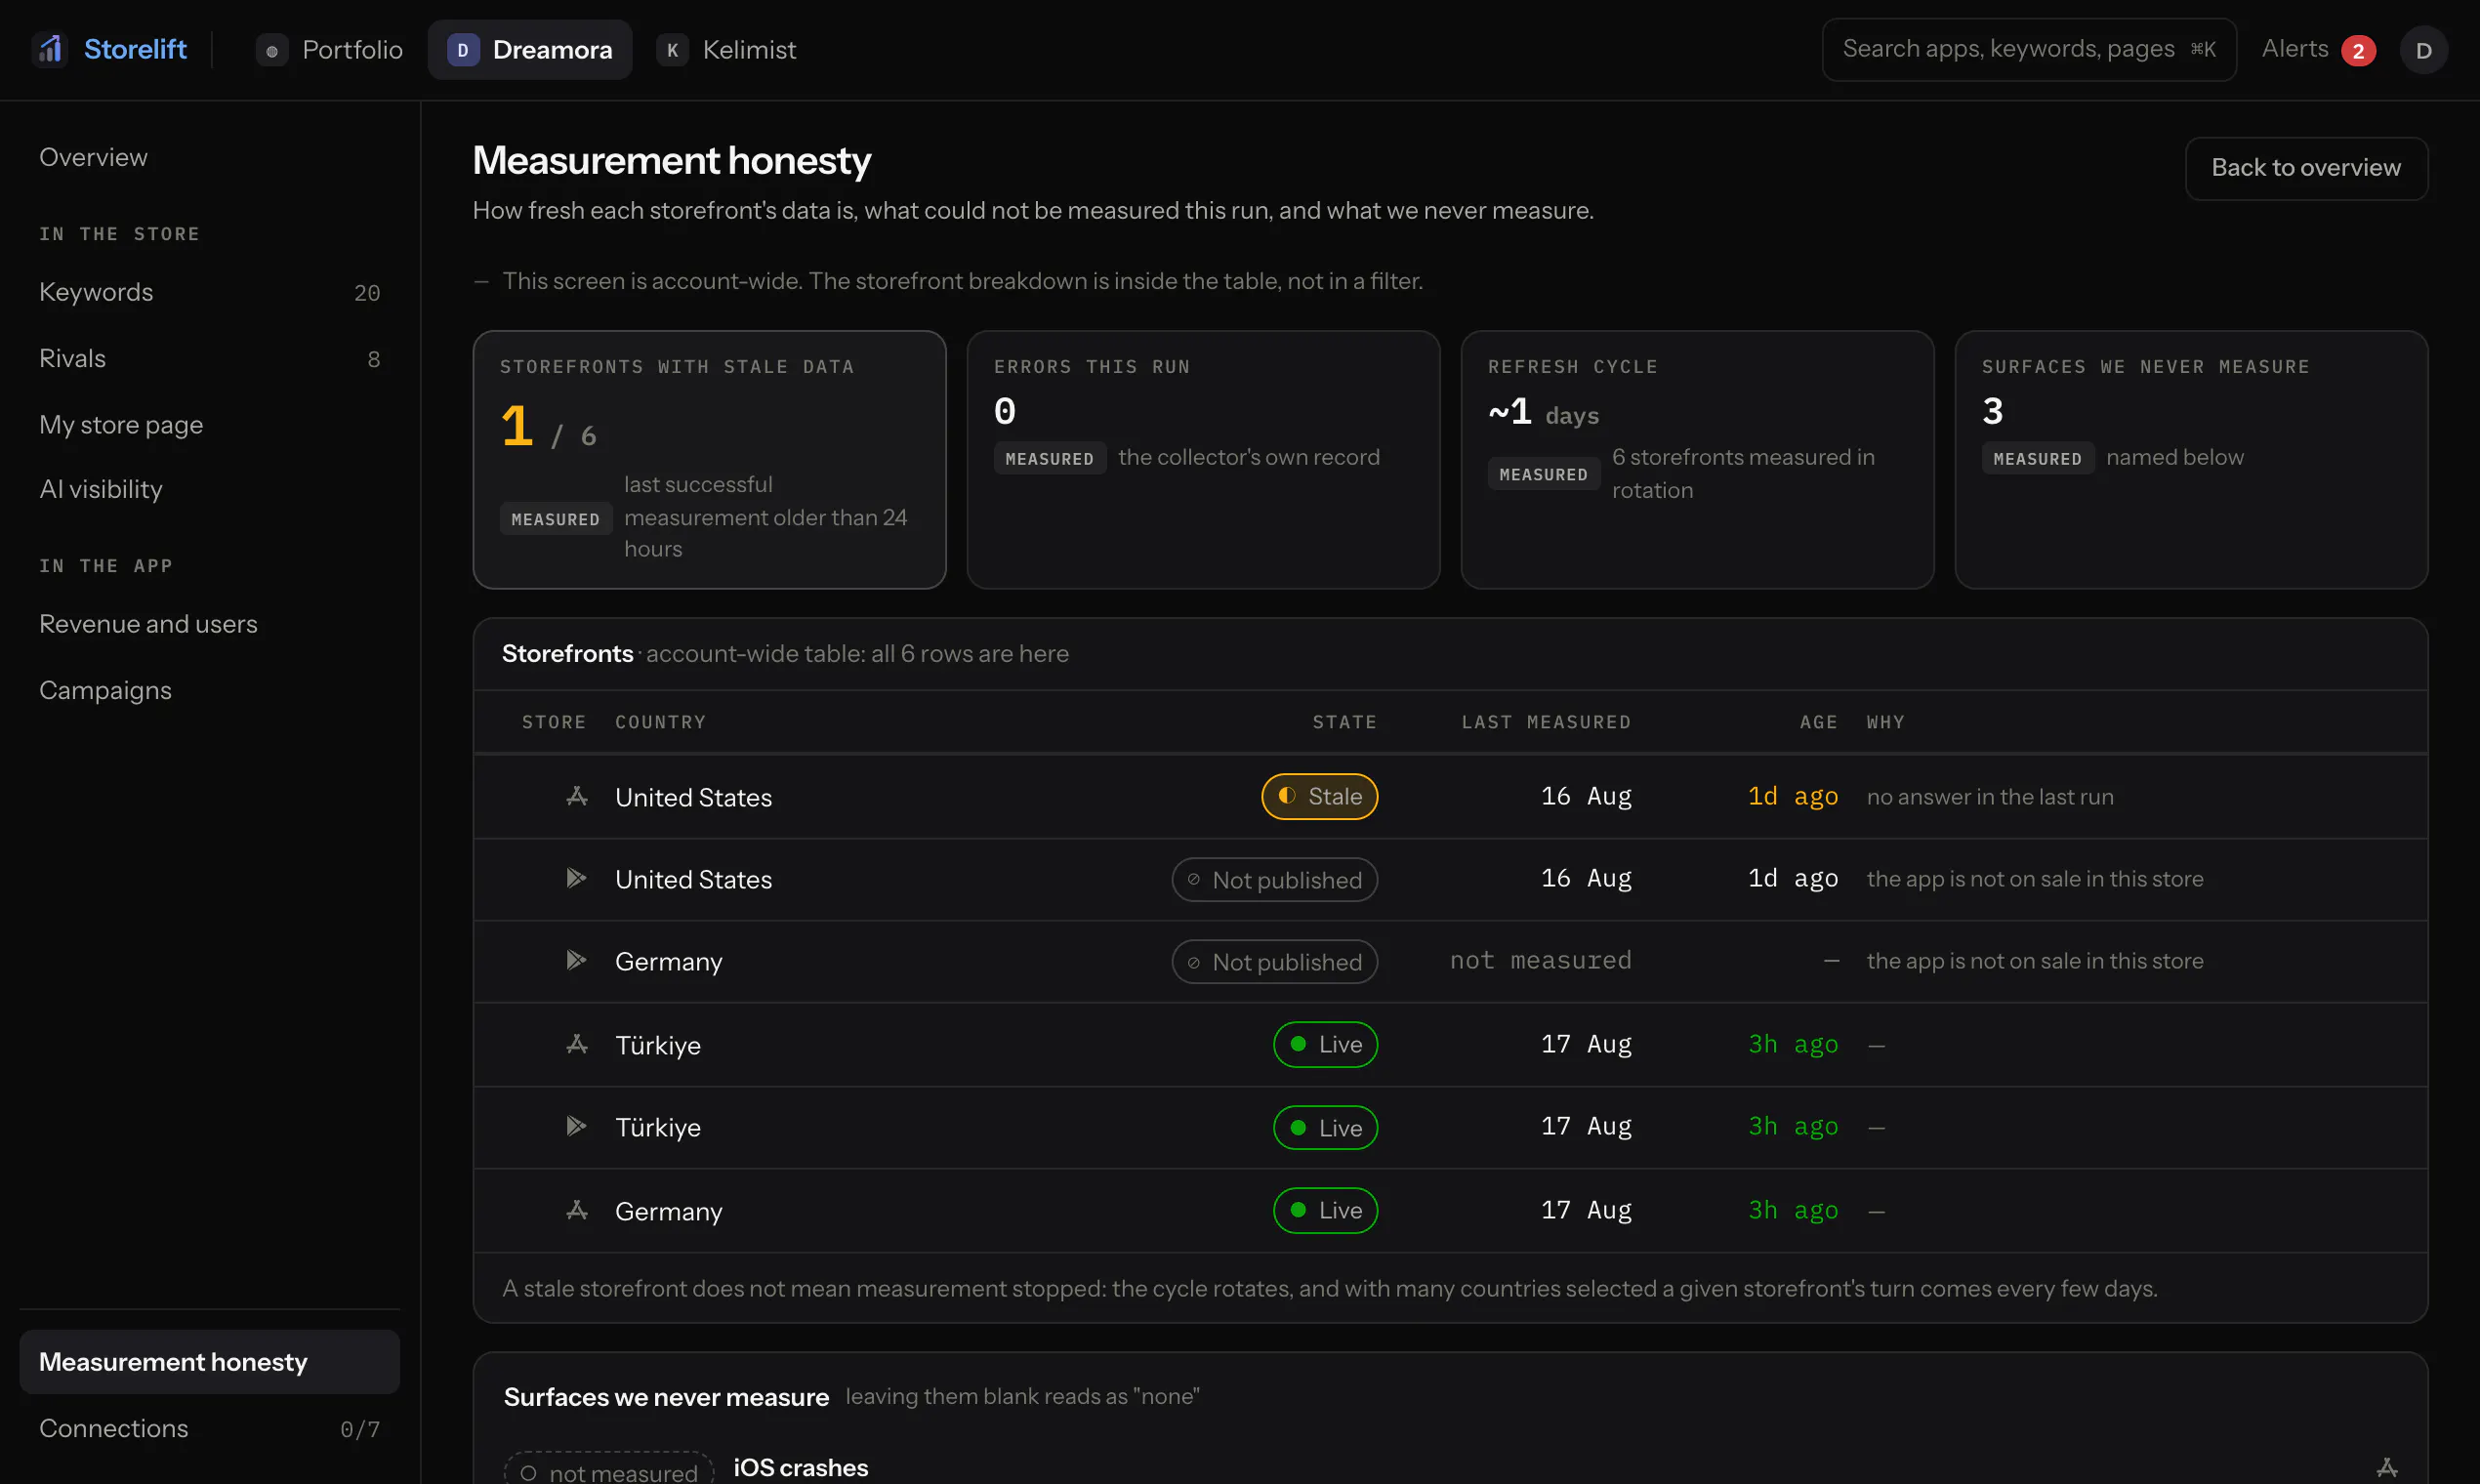Open My store page
Screen dimensions: 2480x1484
click(210, 424)
